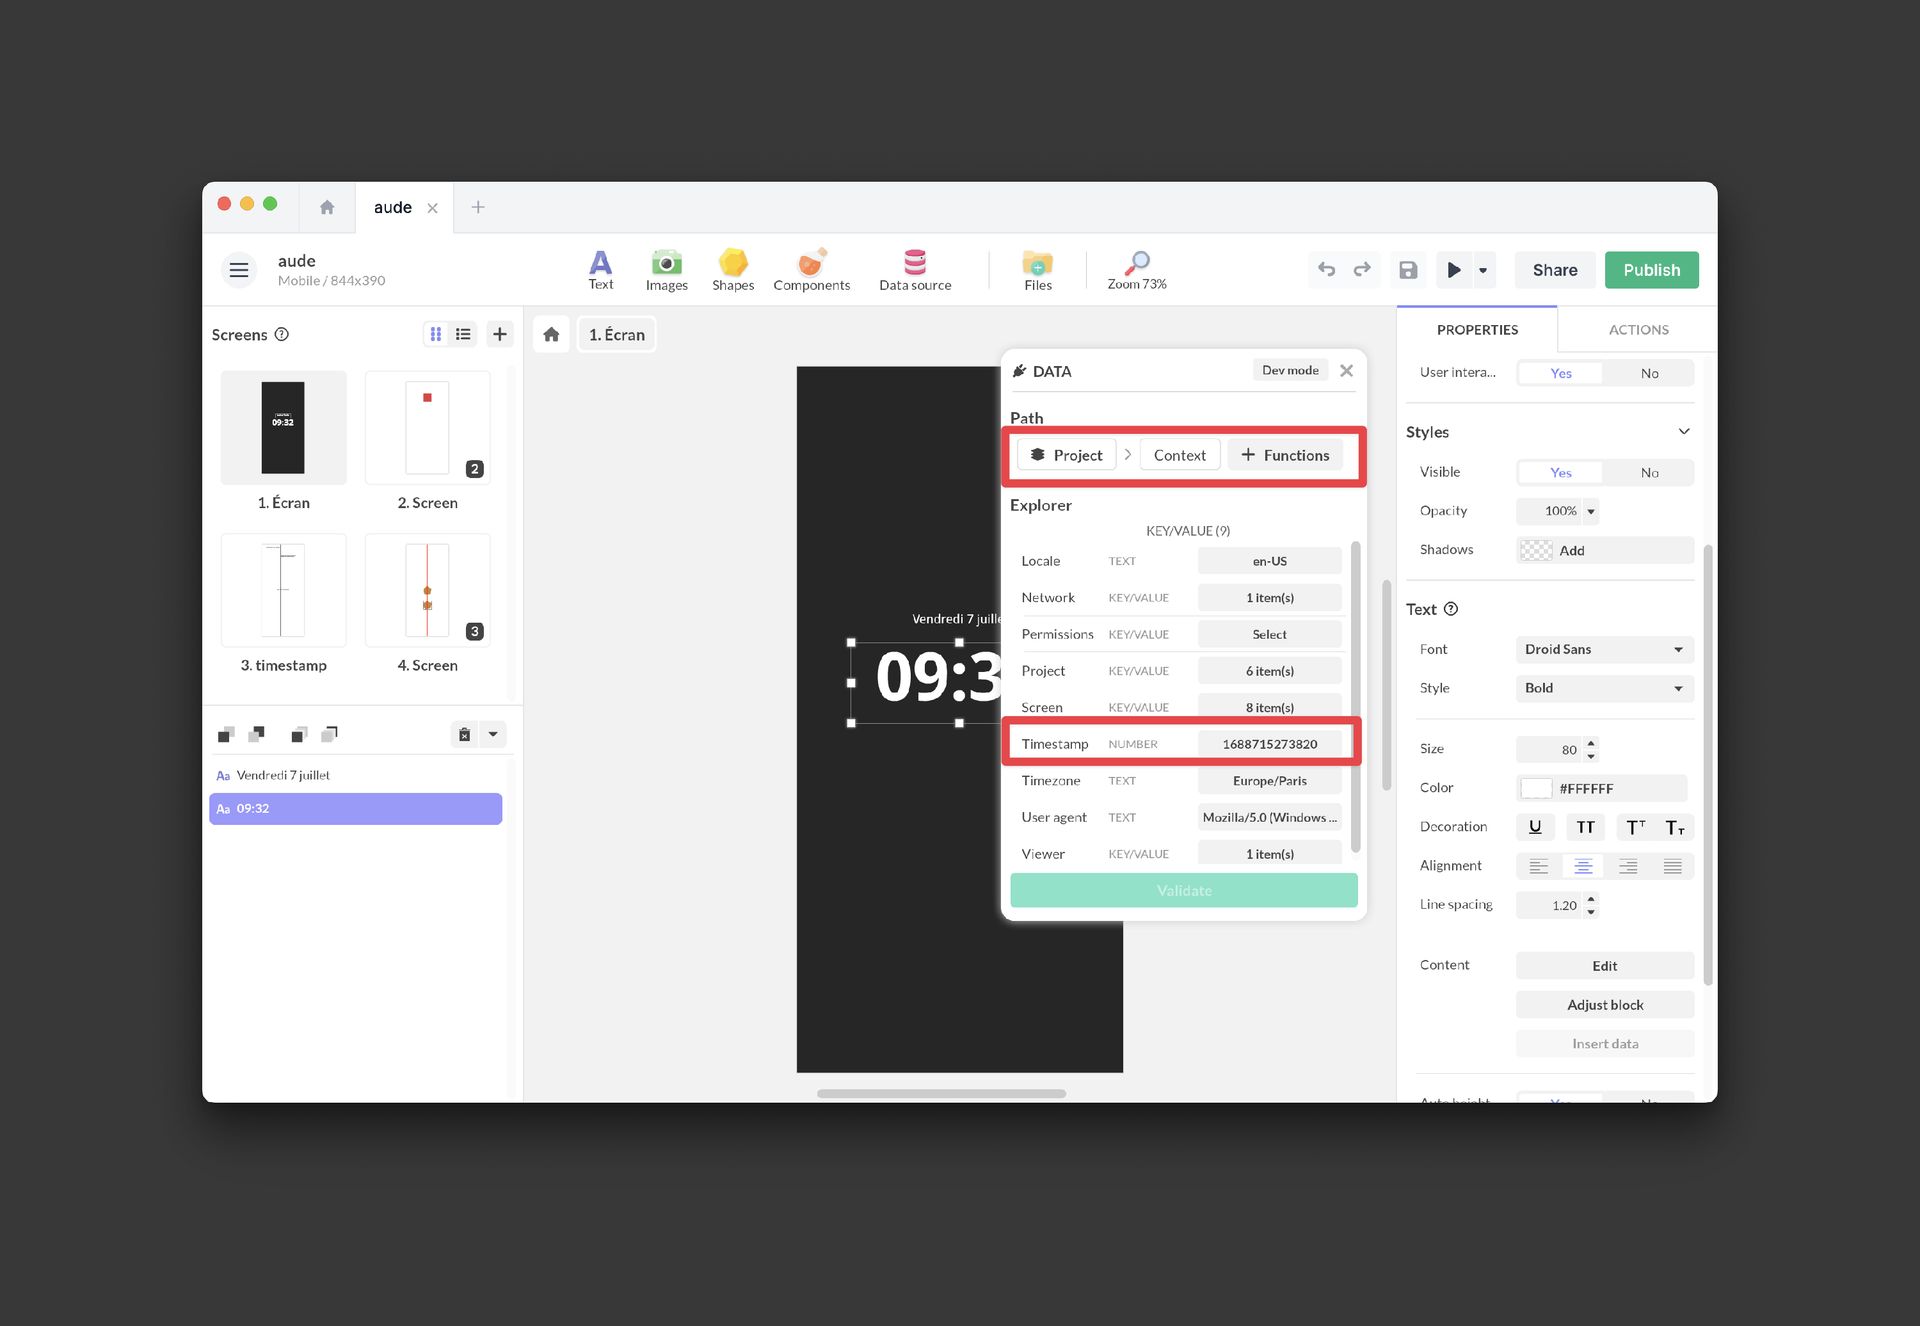Set element visibility to No
The width and height of the screenshot is (1920, 1326).
point(1649,472)
